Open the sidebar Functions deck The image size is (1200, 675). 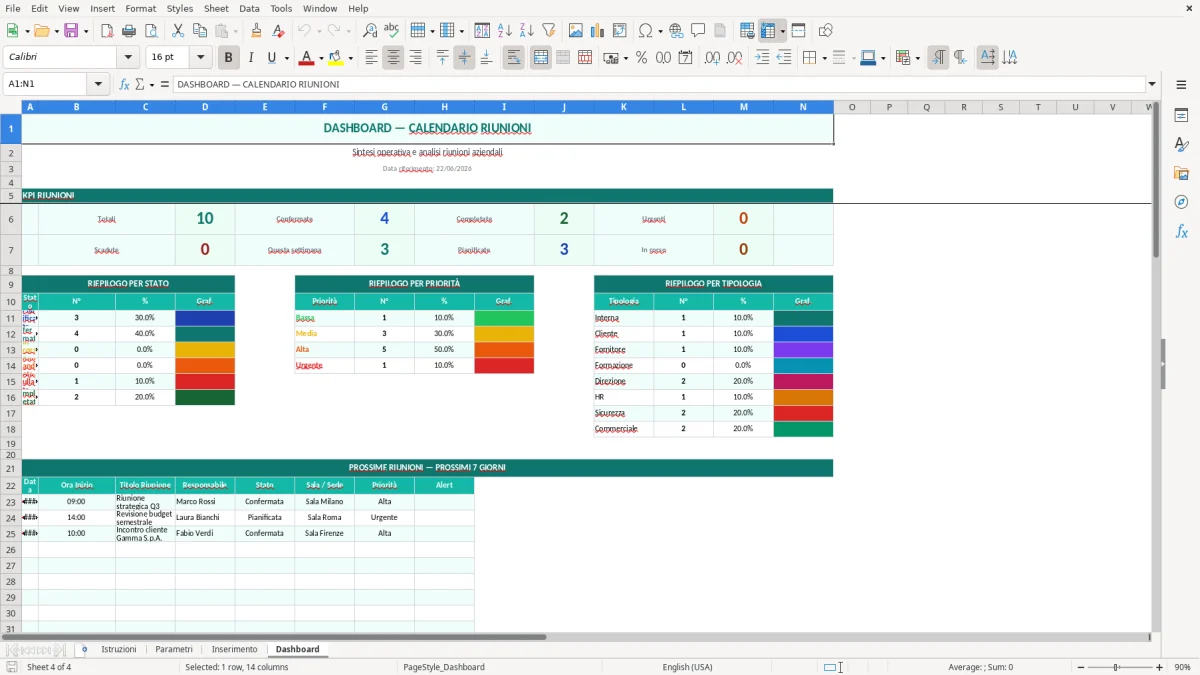click(x=1181, y=232)
